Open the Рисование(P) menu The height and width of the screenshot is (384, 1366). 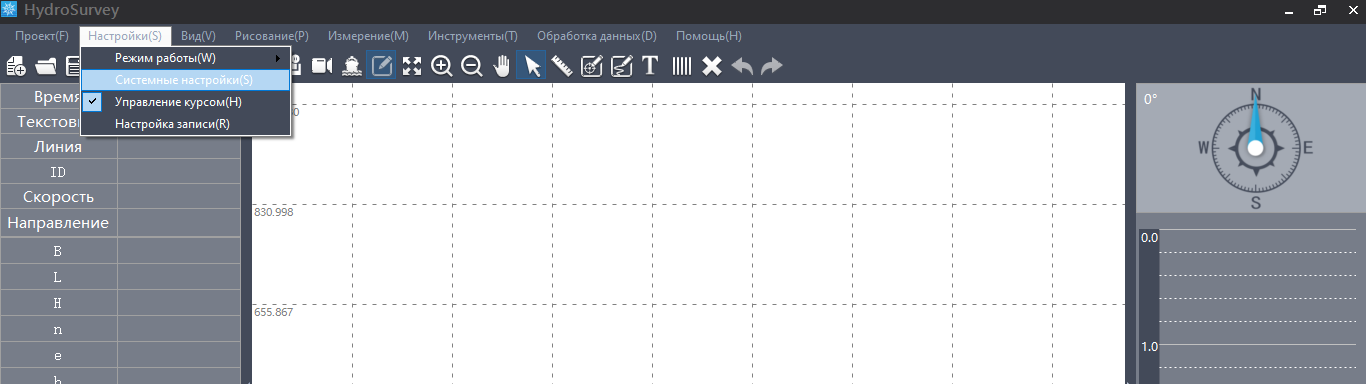click(272, 35)
